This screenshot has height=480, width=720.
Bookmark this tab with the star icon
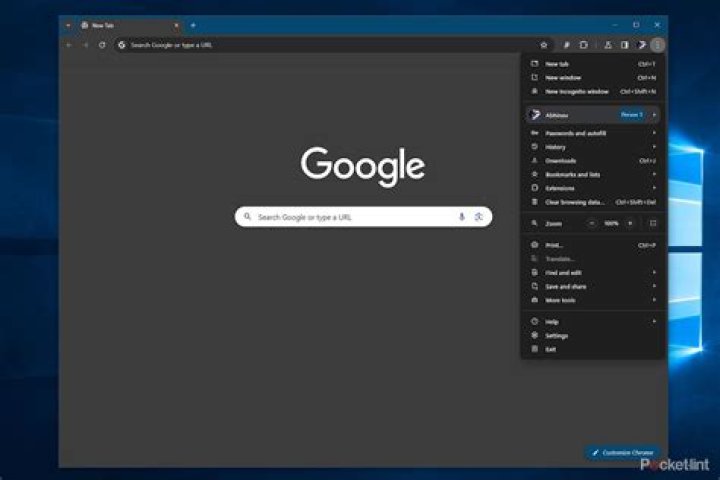[544, 45]
